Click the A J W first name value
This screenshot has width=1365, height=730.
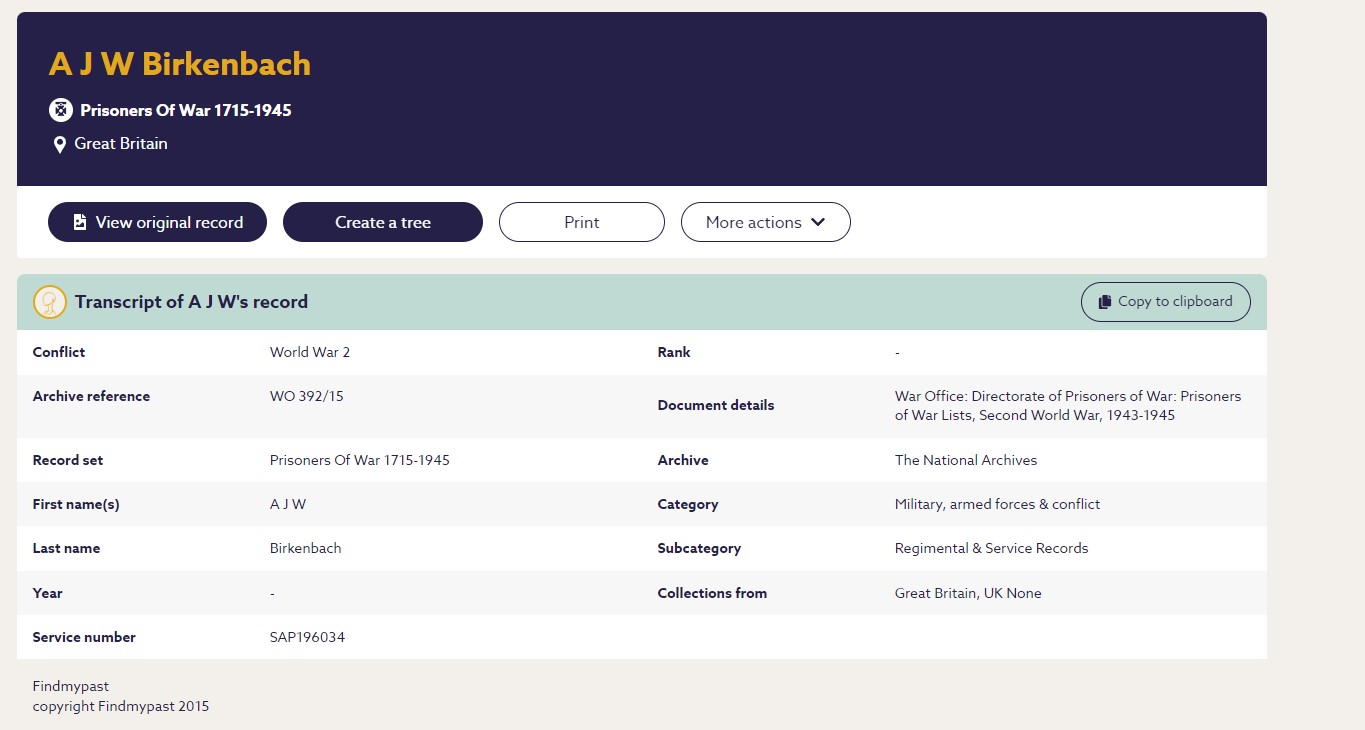point(288,504)
